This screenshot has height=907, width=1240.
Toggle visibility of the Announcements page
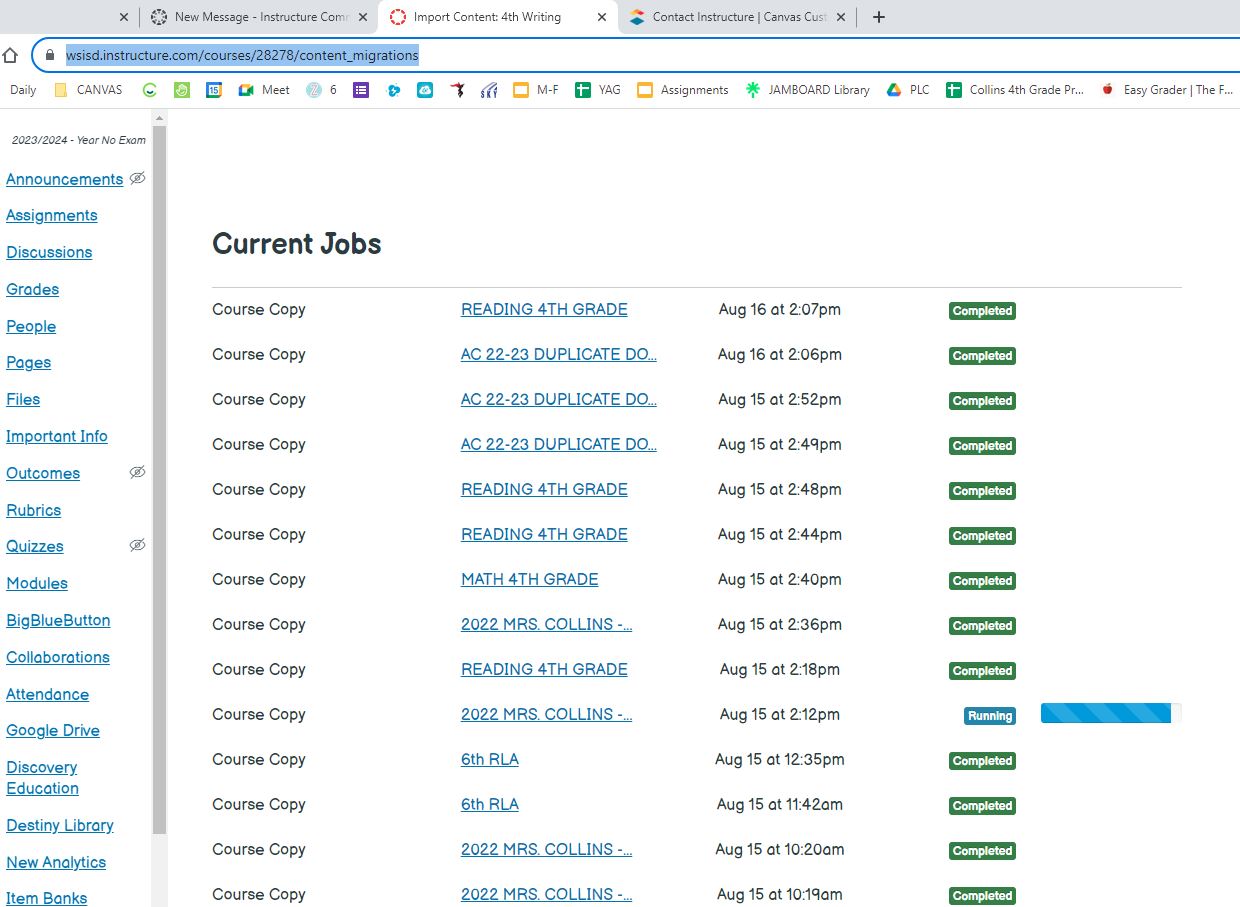(138, 179)
